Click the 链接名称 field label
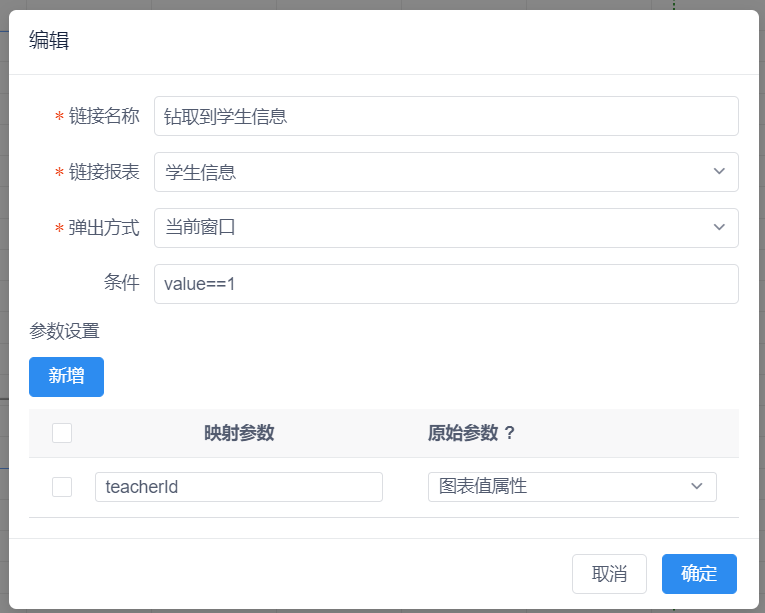The width and height of the screenshot is (765, 613). click(x=104, y=116)
